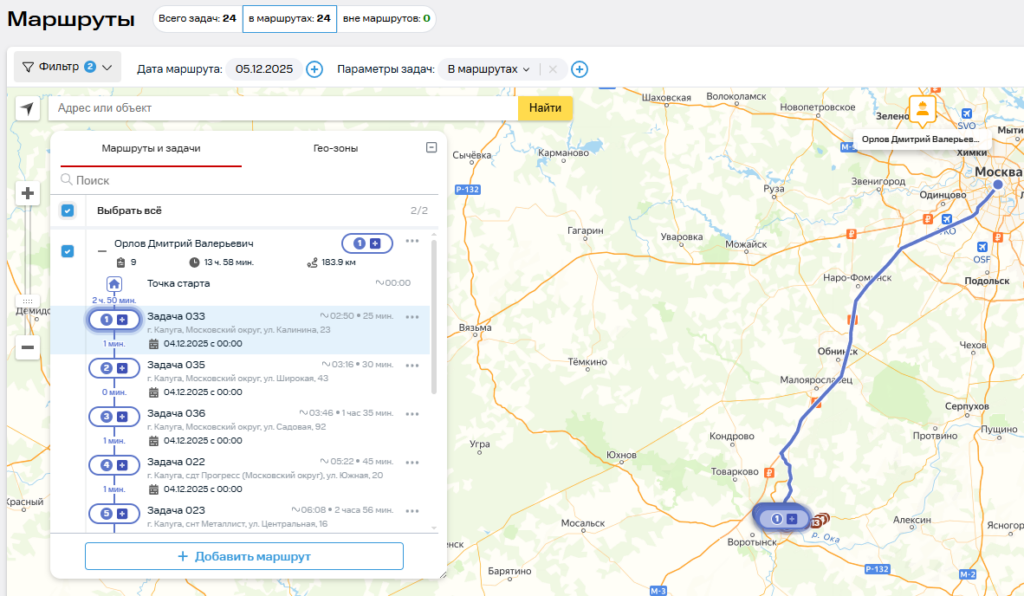The image size is (1024, 596).
Task: Toggle the Выбрать всё checkbox
Action: [67, 211]
